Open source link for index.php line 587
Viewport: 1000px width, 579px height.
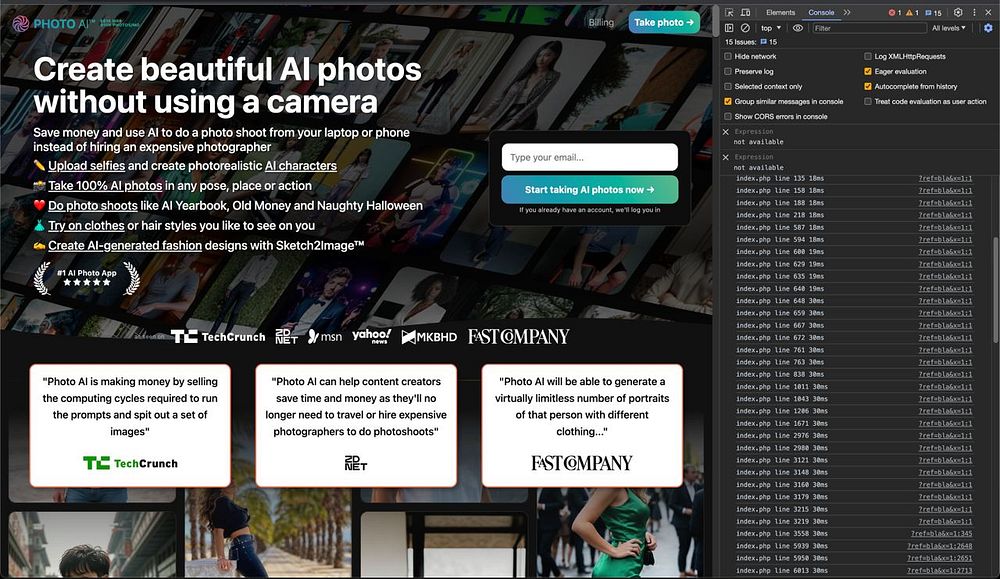945,227
